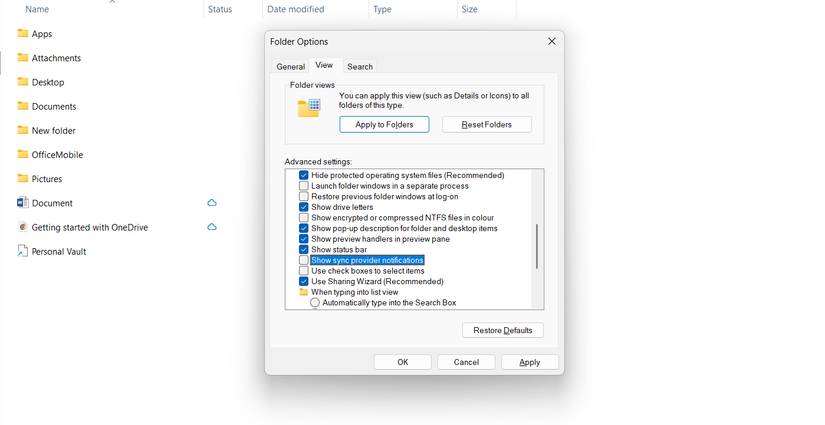Select the 'Personal Vault' item name
The width and height of the screenshot is (825, 425).
pyautogui.click(x=59, y=251)
